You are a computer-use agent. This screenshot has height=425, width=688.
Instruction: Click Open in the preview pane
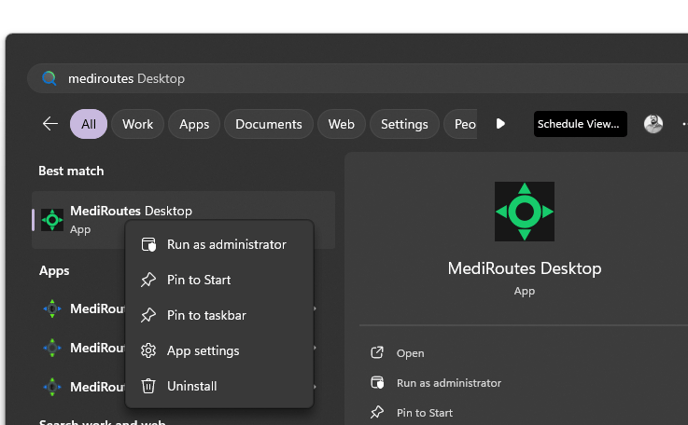(410, 354)
